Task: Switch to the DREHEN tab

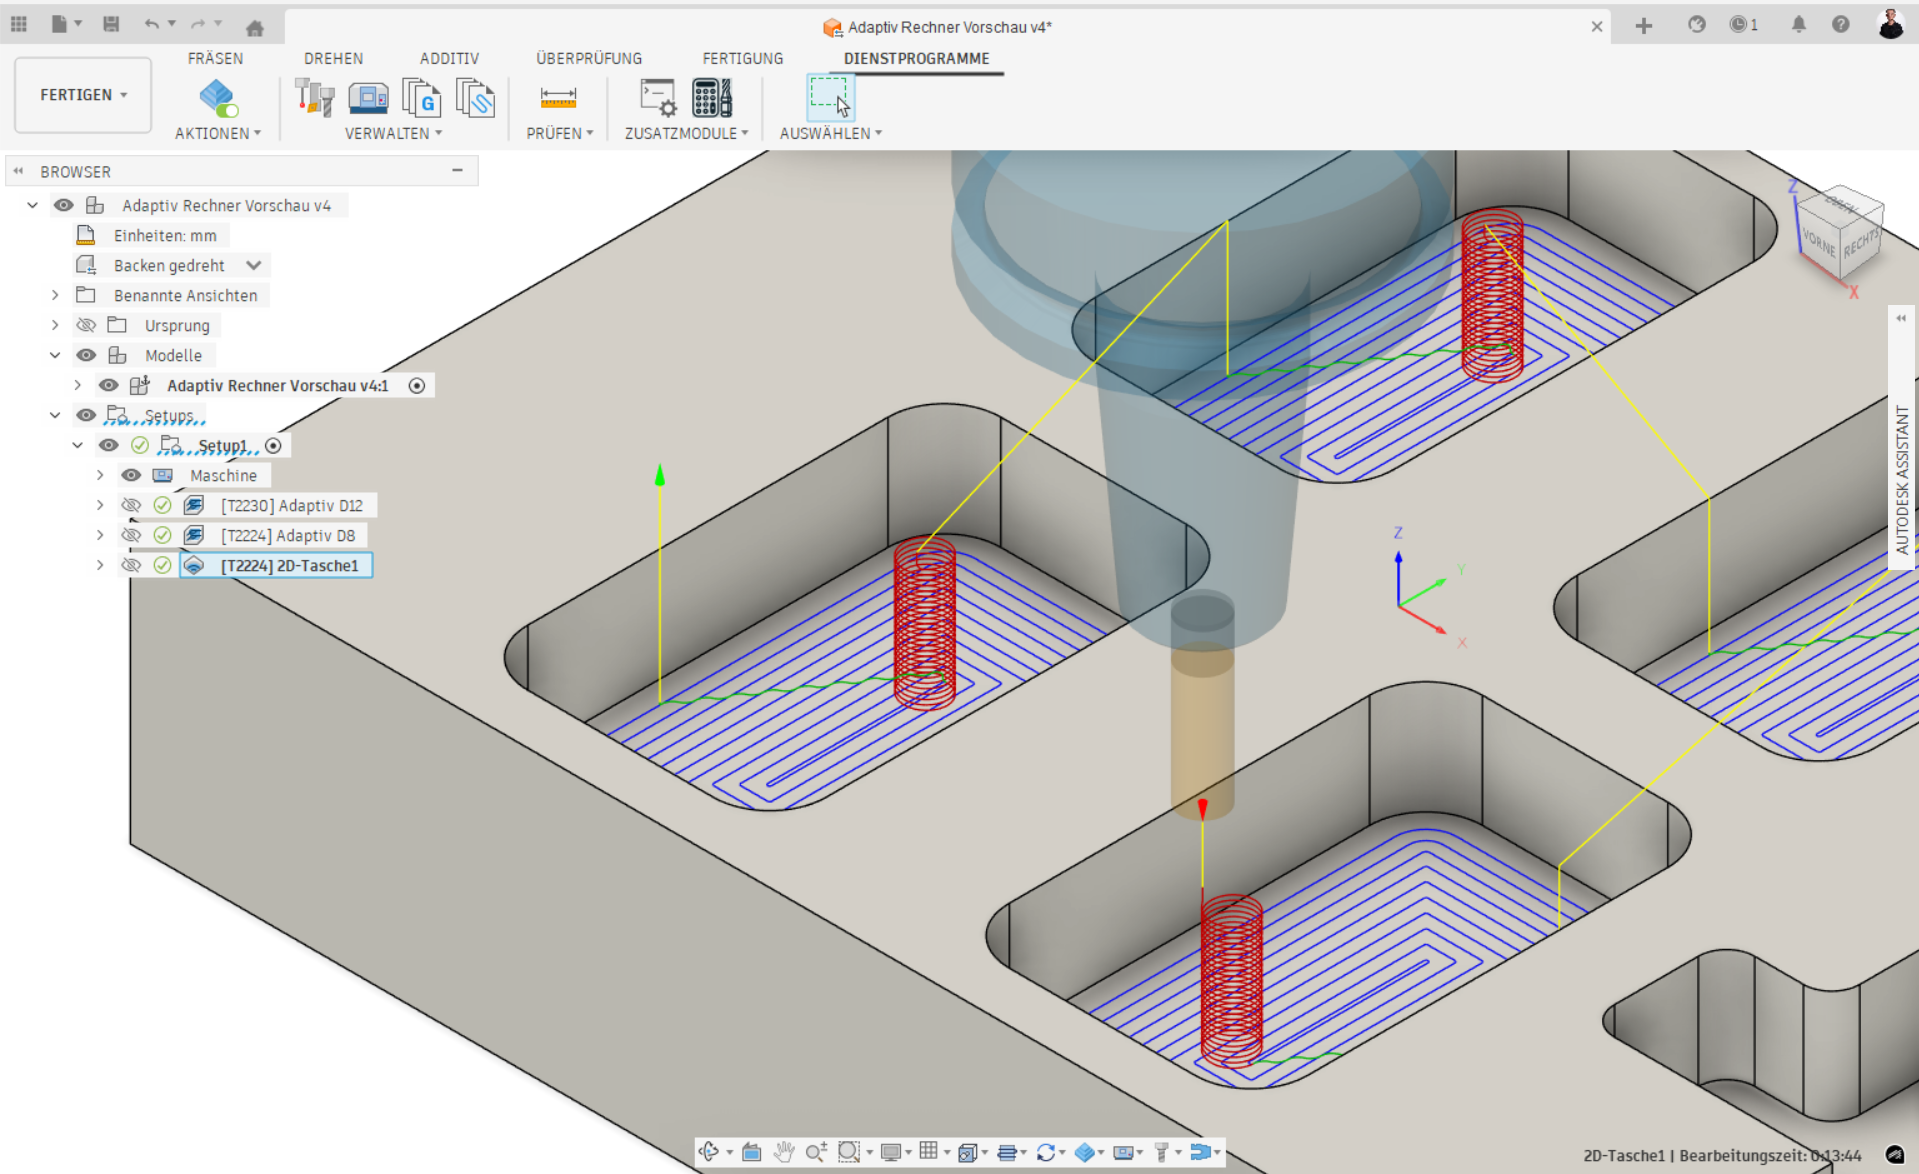Action: point(333,58)
